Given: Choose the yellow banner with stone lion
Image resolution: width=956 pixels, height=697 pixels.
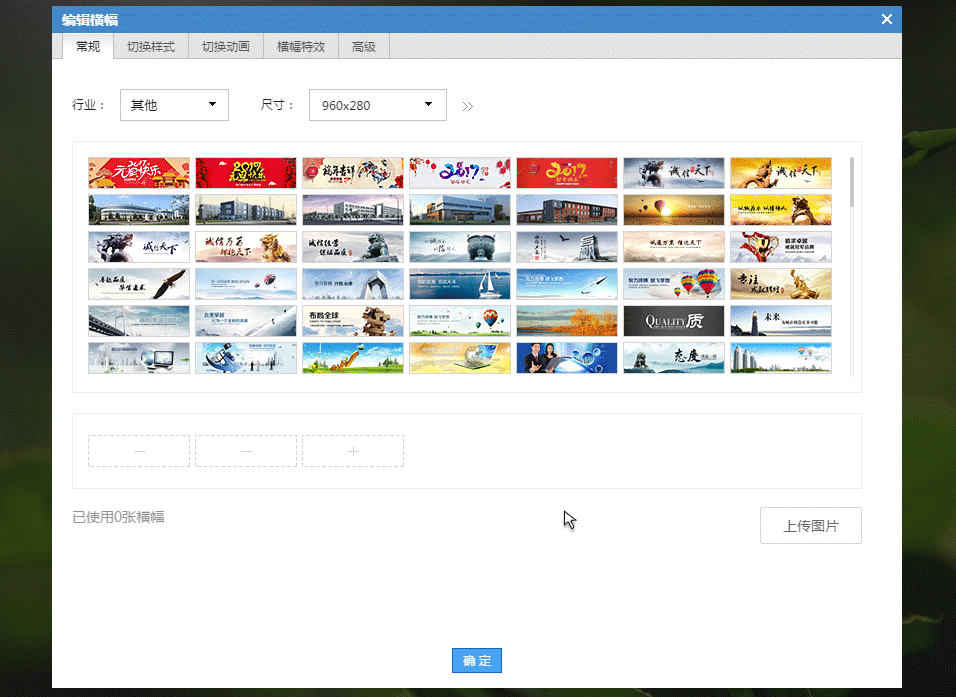Looking at the screenshot, I should click(781, 210).
